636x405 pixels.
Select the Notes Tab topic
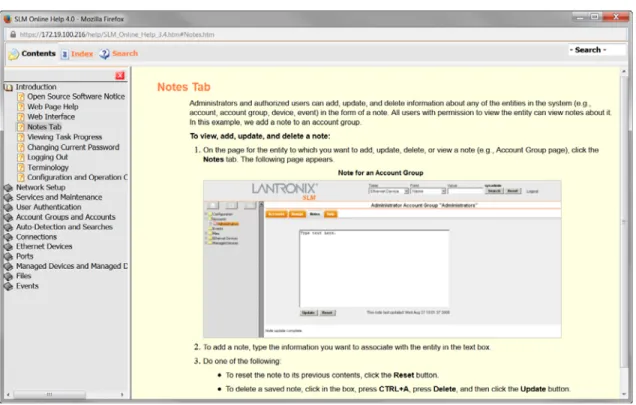[x=44, y=127]
